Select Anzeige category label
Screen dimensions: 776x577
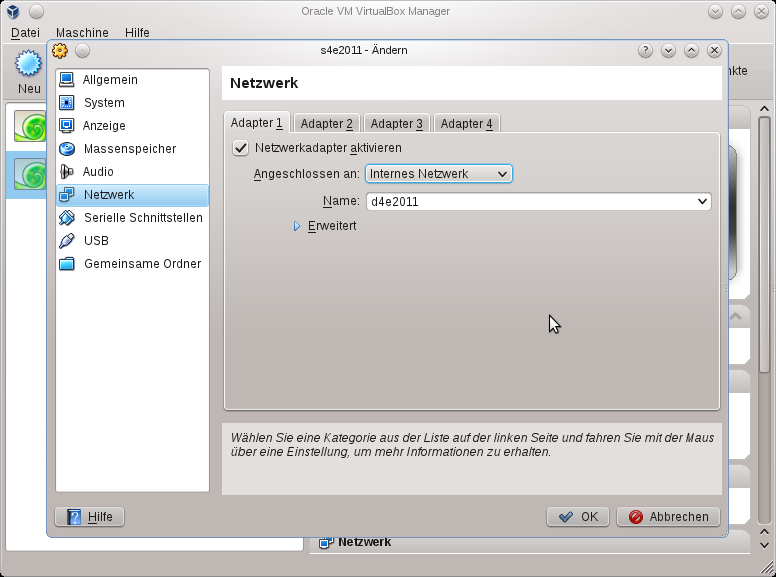(x=104, y=126)
